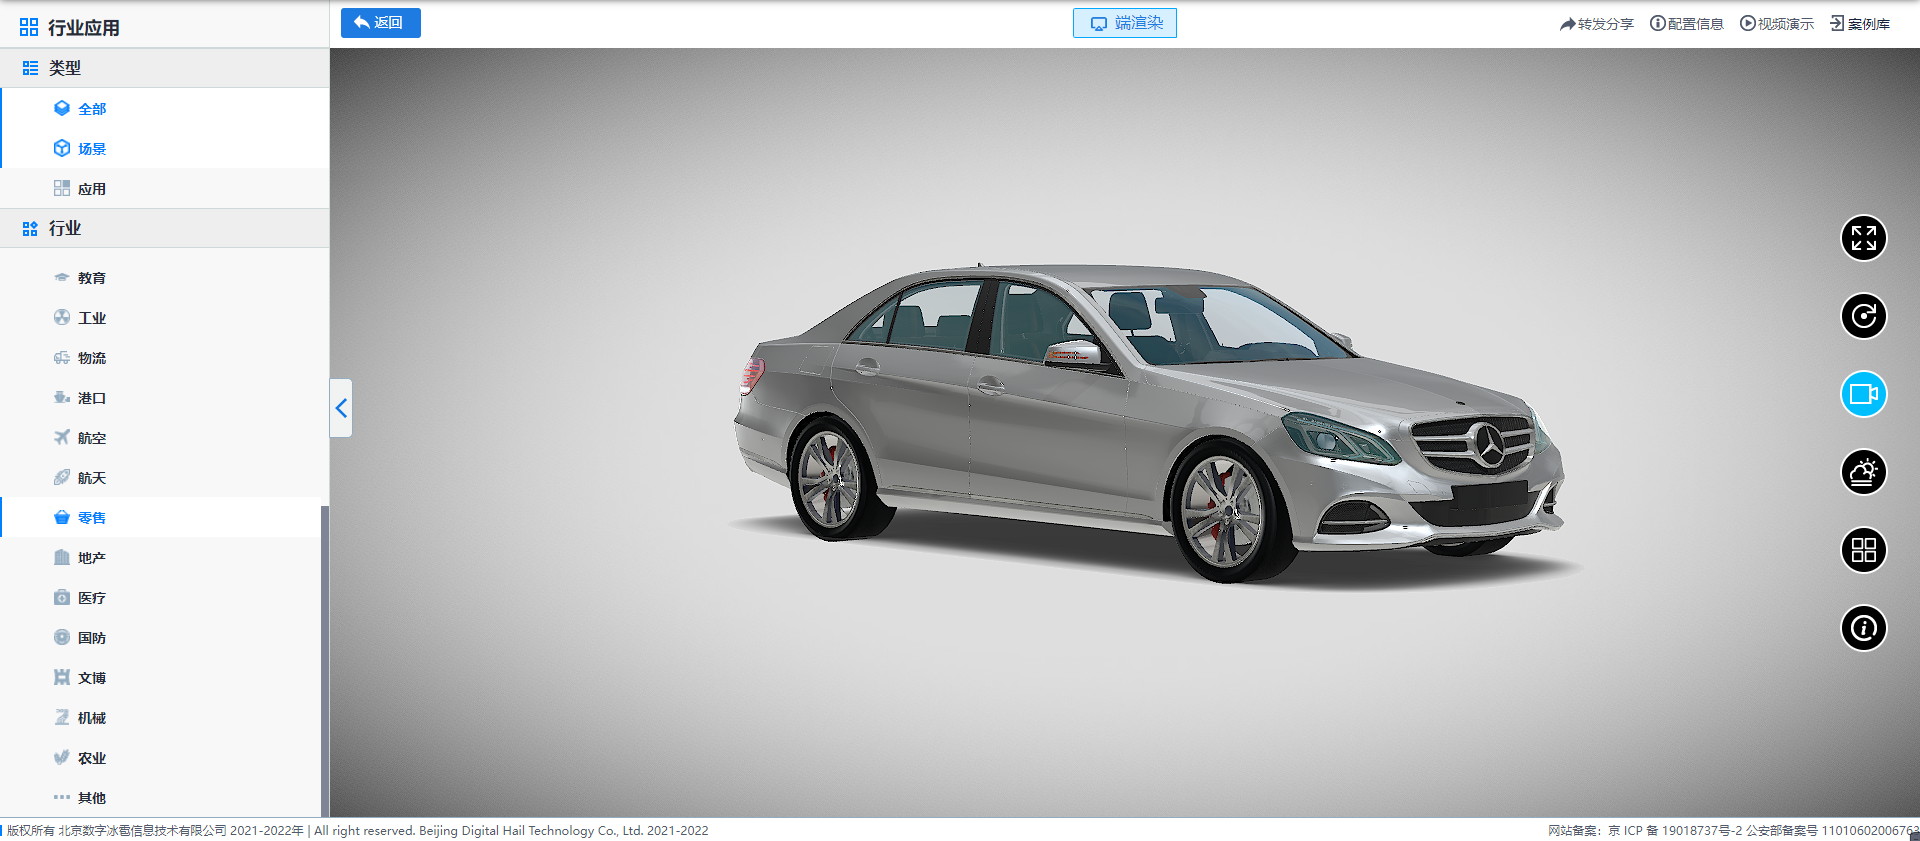Play the 视频演示 video demo

coord(1776,24)
